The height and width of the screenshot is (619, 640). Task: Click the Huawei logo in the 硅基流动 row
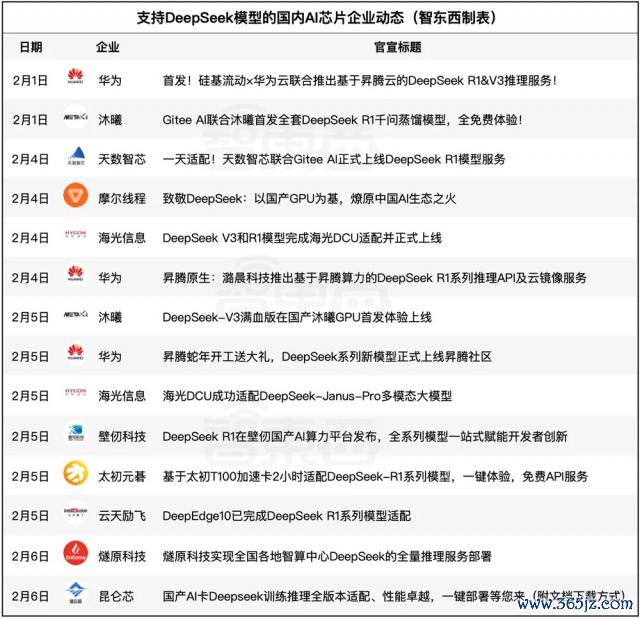pyautogui.click(x=76, y=76)
